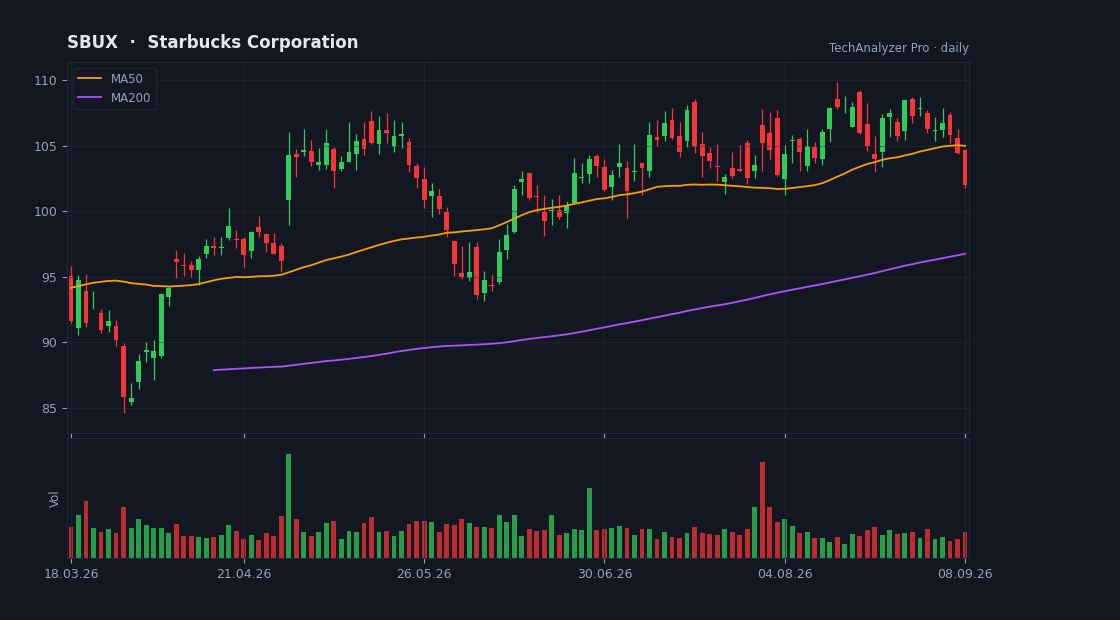Click the 95 price axis label

coord(49,278)
